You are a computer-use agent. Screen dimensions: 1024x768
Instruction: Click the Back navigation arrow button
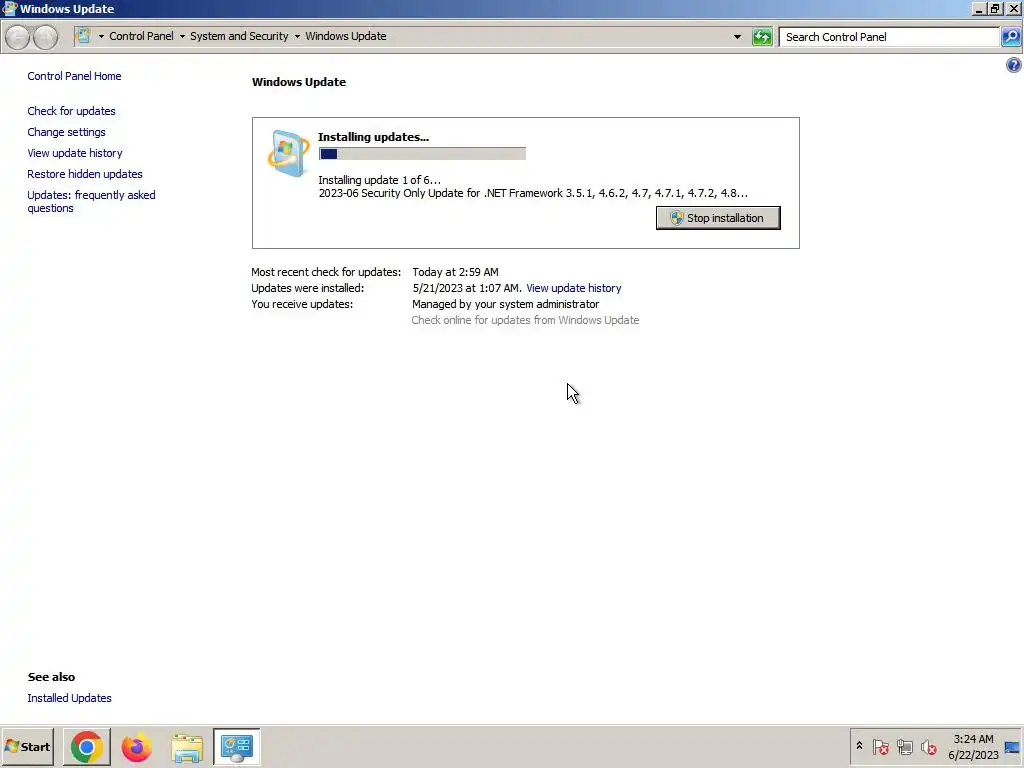tap(18, 37)
